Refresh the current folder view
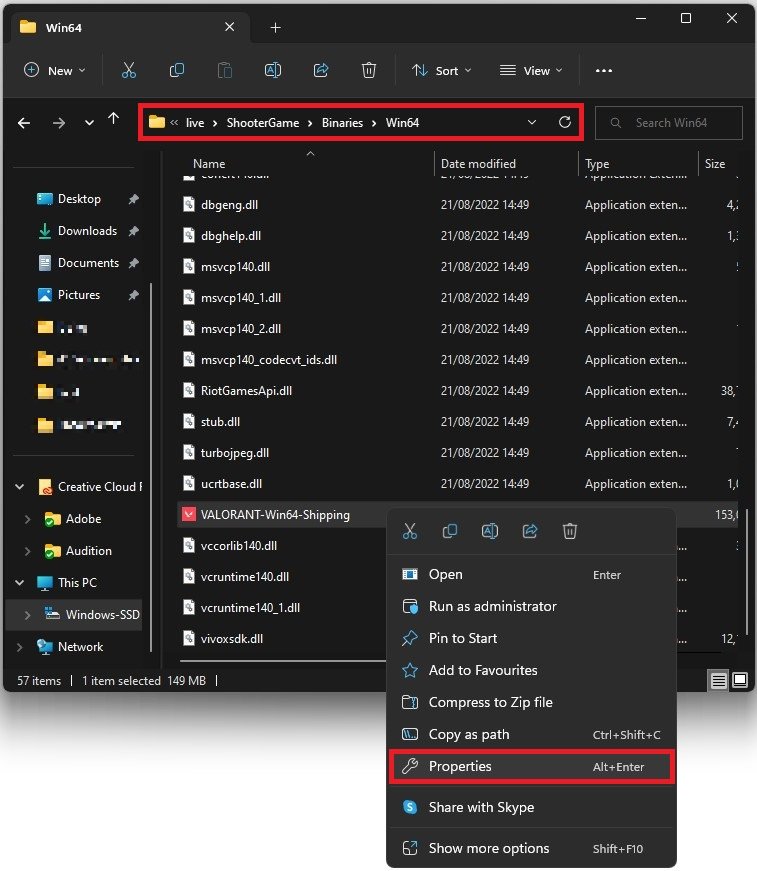The height and width of the screenshot is (871, 757). point(565,122)
